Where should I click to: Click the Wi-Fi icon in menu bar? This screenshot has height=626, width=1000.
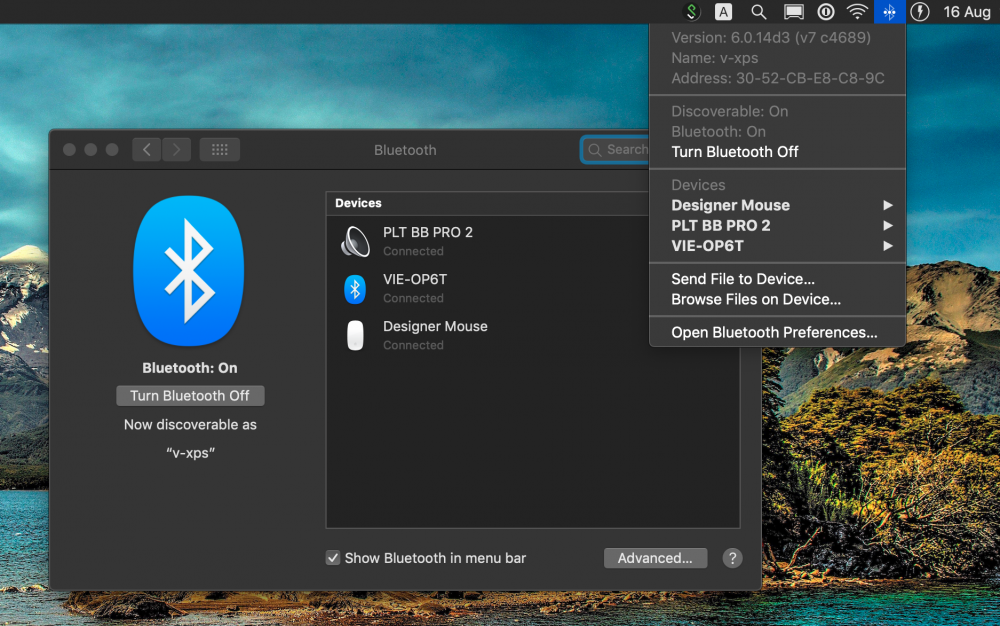point(857,12)
